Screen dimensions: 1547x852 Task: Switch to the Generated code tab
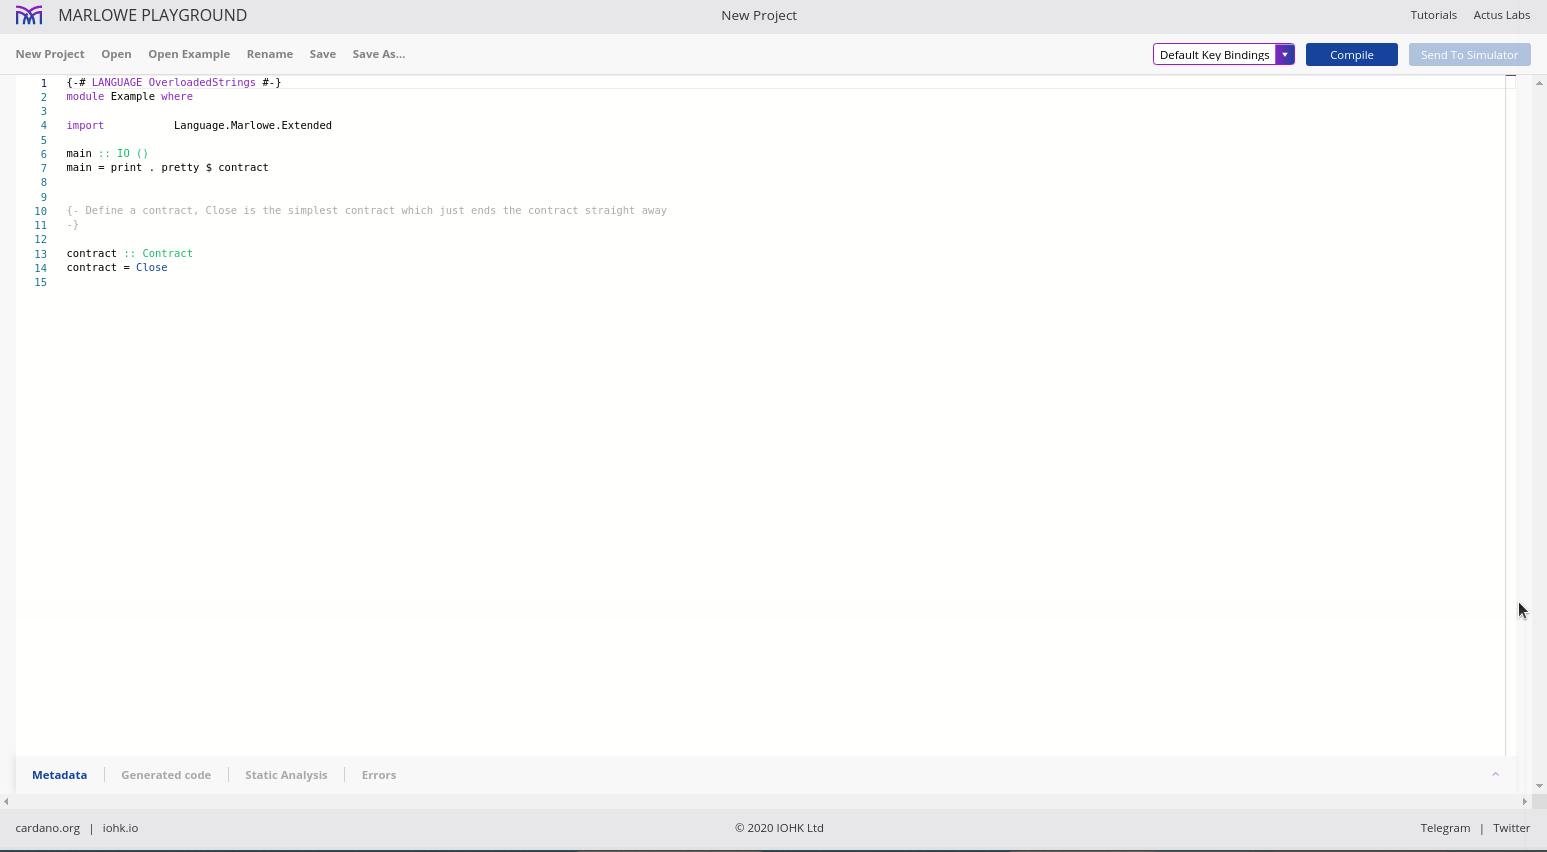[x=166, y=775]
